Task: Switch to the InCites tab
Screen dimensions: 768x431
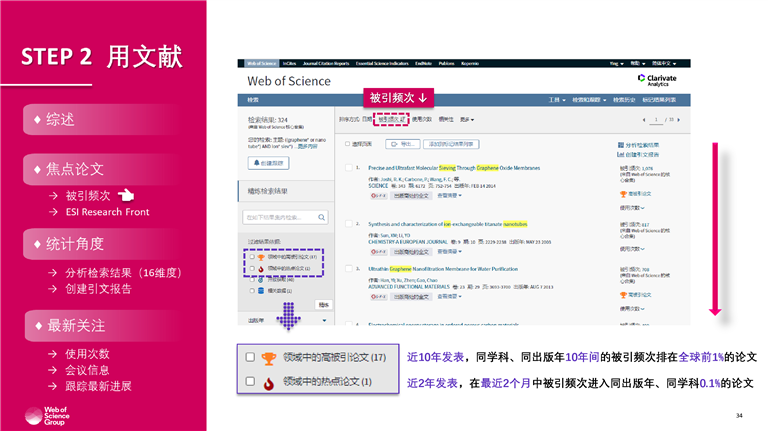Action: click(289, 64)
